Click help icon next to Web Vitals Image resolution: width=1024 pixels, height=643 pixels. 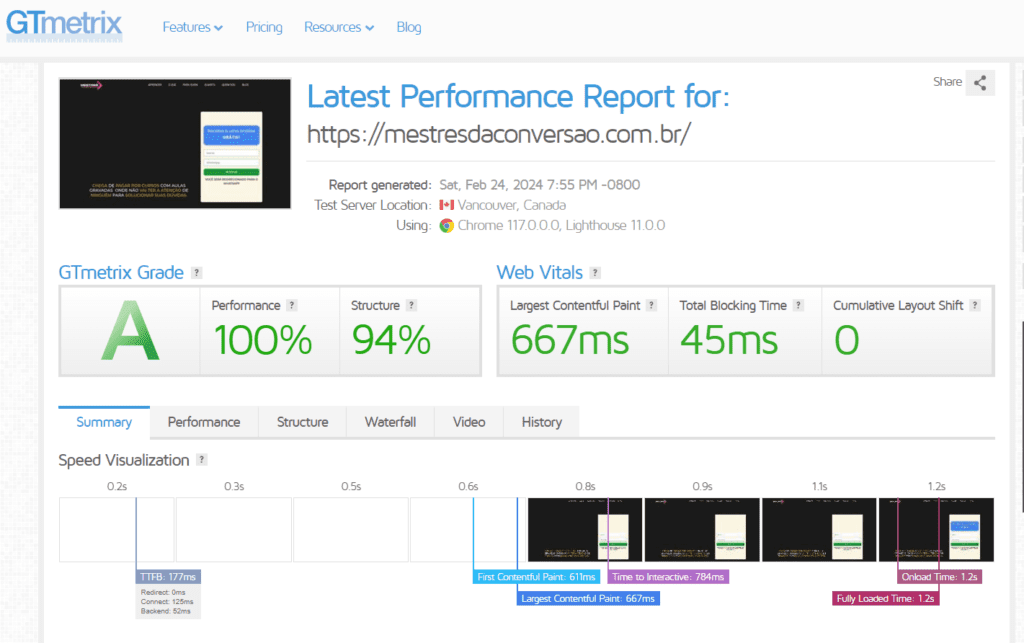(595, 273)
